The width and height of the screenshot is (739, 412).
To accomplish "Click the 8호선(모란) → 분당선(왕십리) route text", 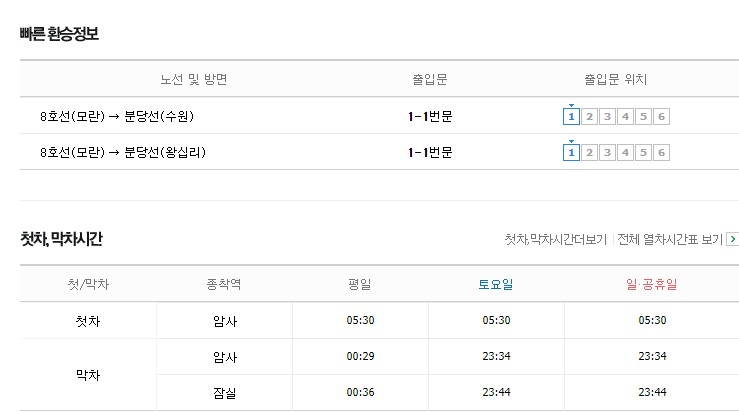I will 123,152.
